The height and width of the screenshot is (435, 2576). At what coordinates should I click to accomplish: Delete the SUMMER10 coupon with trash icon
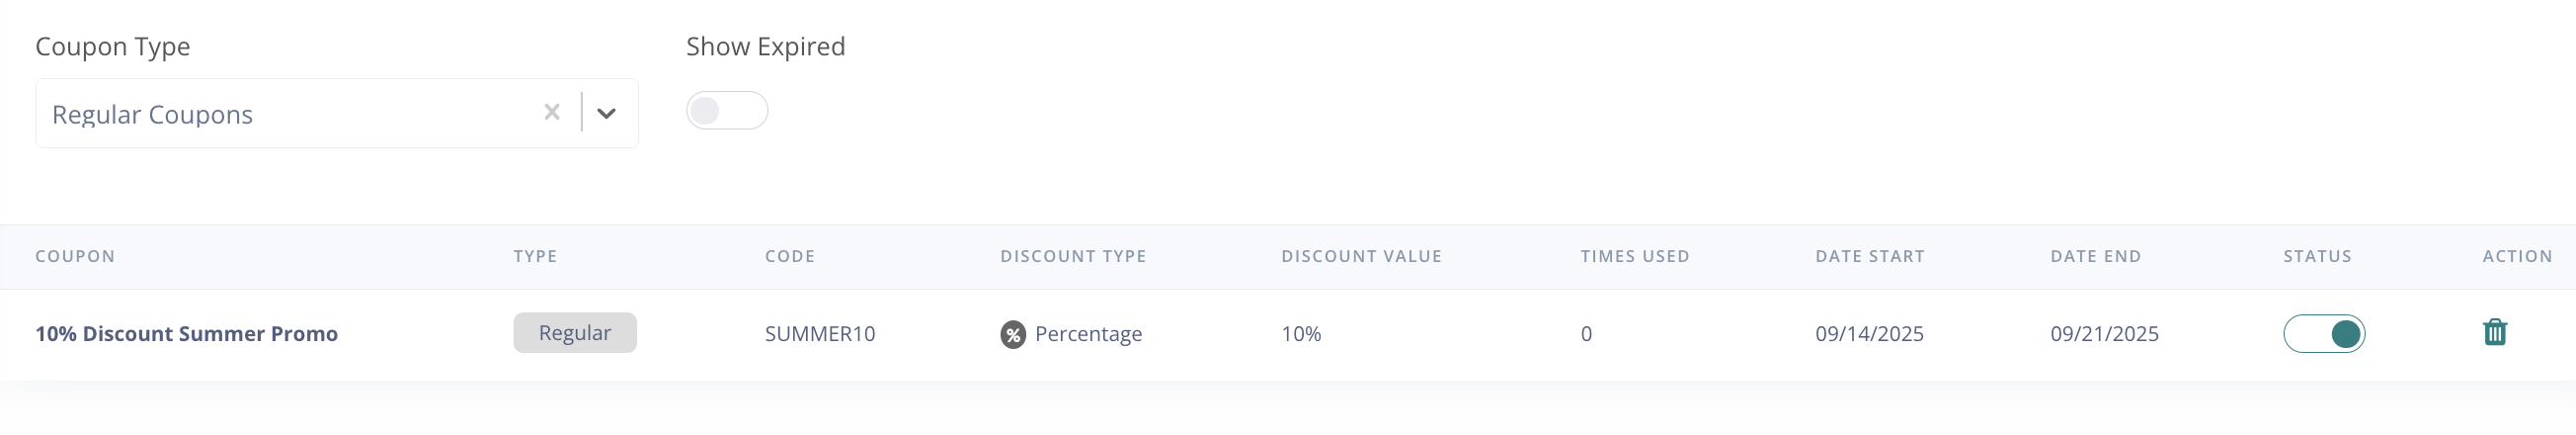click(x=2494, y=332)
